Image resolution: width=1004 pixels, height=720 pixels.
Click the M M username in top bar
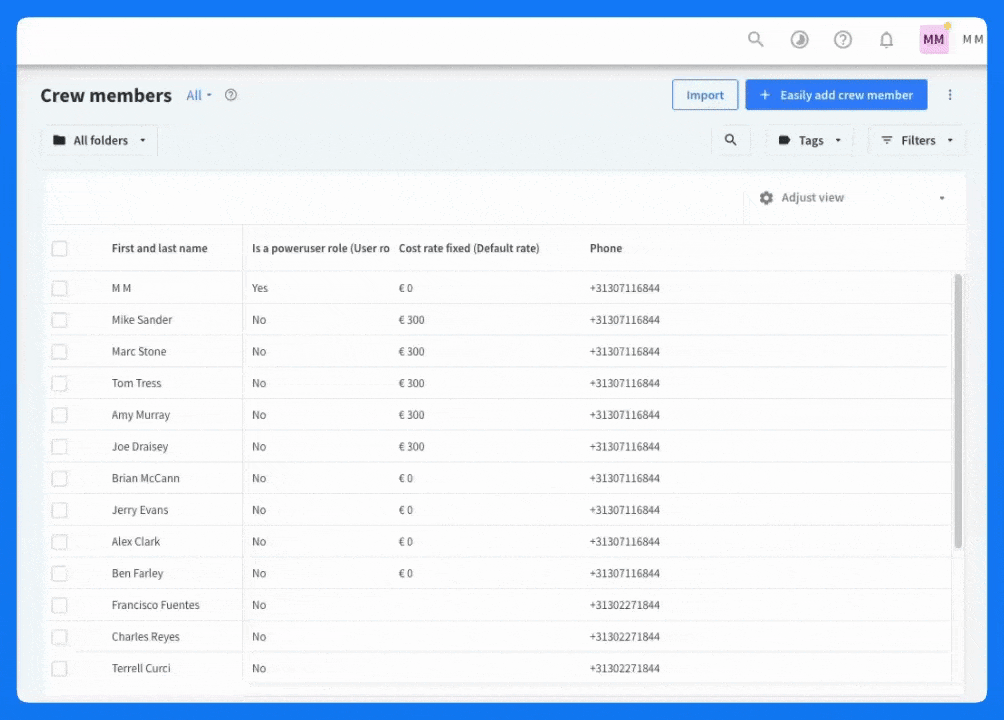coord(973,40)
